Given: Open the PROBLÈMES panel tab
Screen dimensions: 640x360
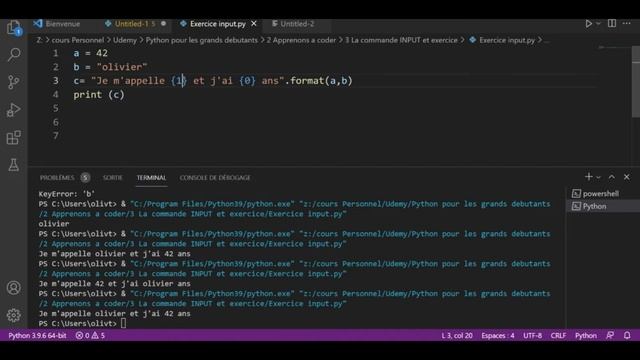Looking at the screenshot, I should 57,178.
